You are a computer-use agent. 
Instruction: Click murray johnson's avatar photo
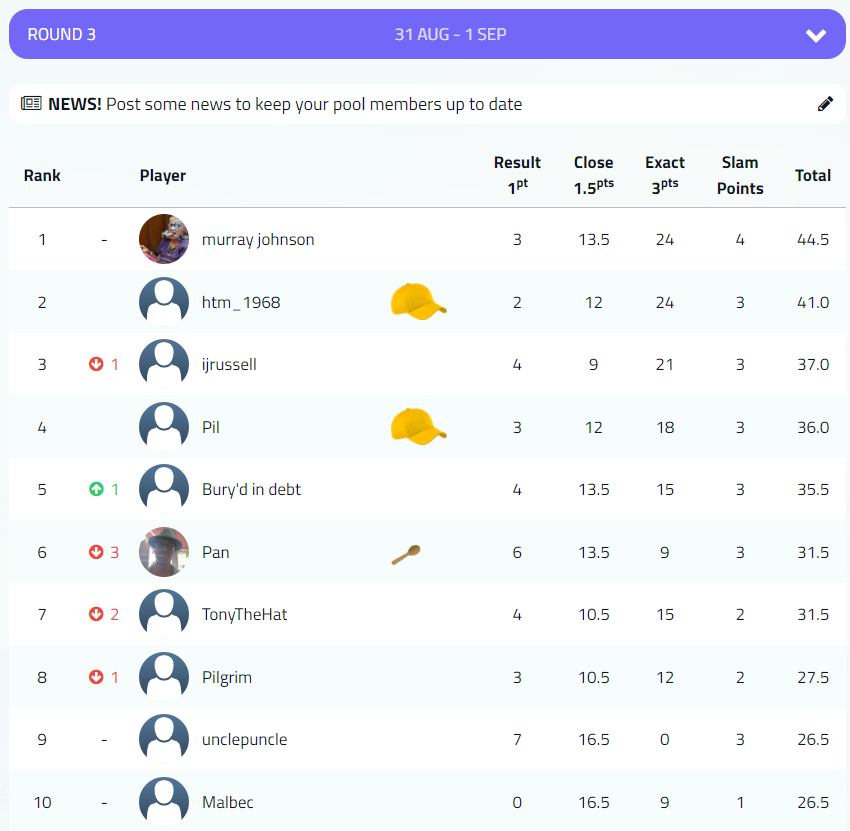[164, 240]
